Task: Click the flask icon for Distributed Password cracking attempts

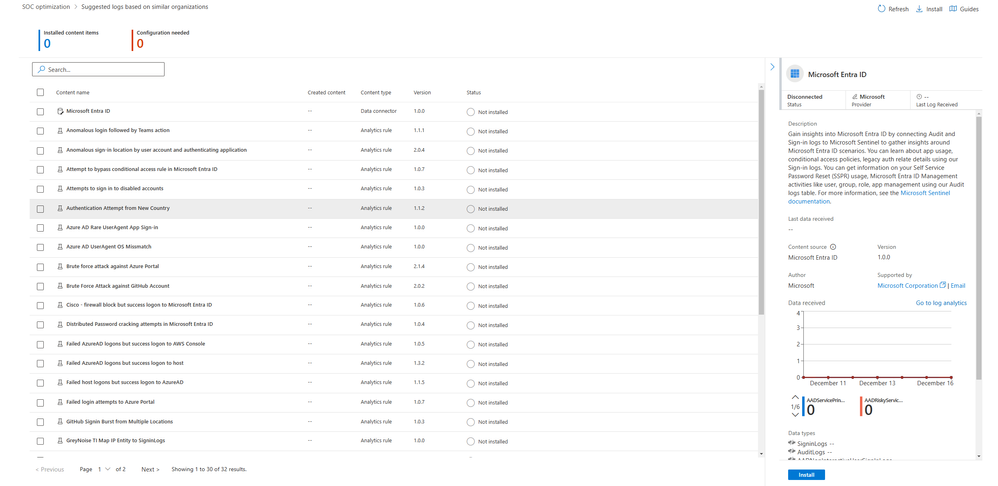Action: 60,324
